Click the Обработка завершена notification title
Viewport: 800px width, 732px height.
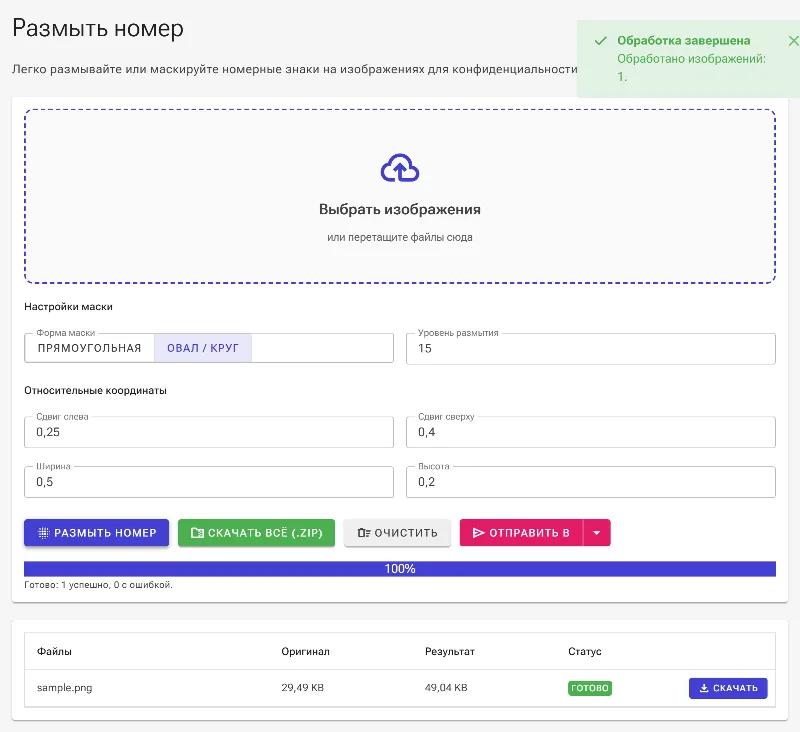click(x=683, y=41)
